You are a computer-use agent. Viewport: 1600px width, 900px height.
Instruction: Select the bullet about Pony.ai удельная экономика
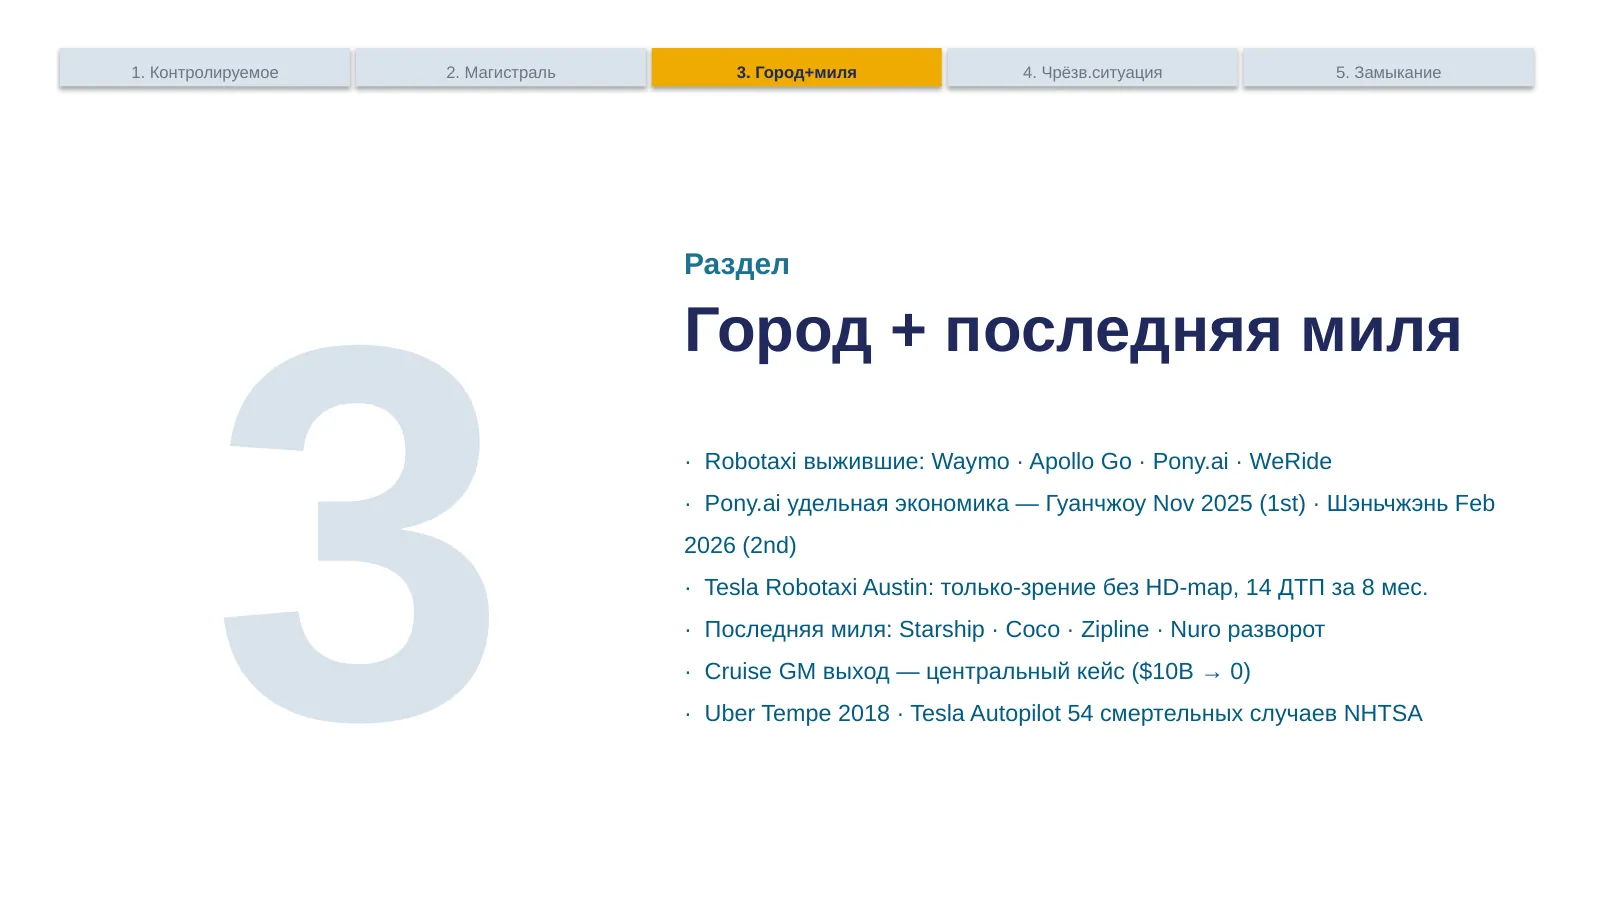[x=1089, y=524]
